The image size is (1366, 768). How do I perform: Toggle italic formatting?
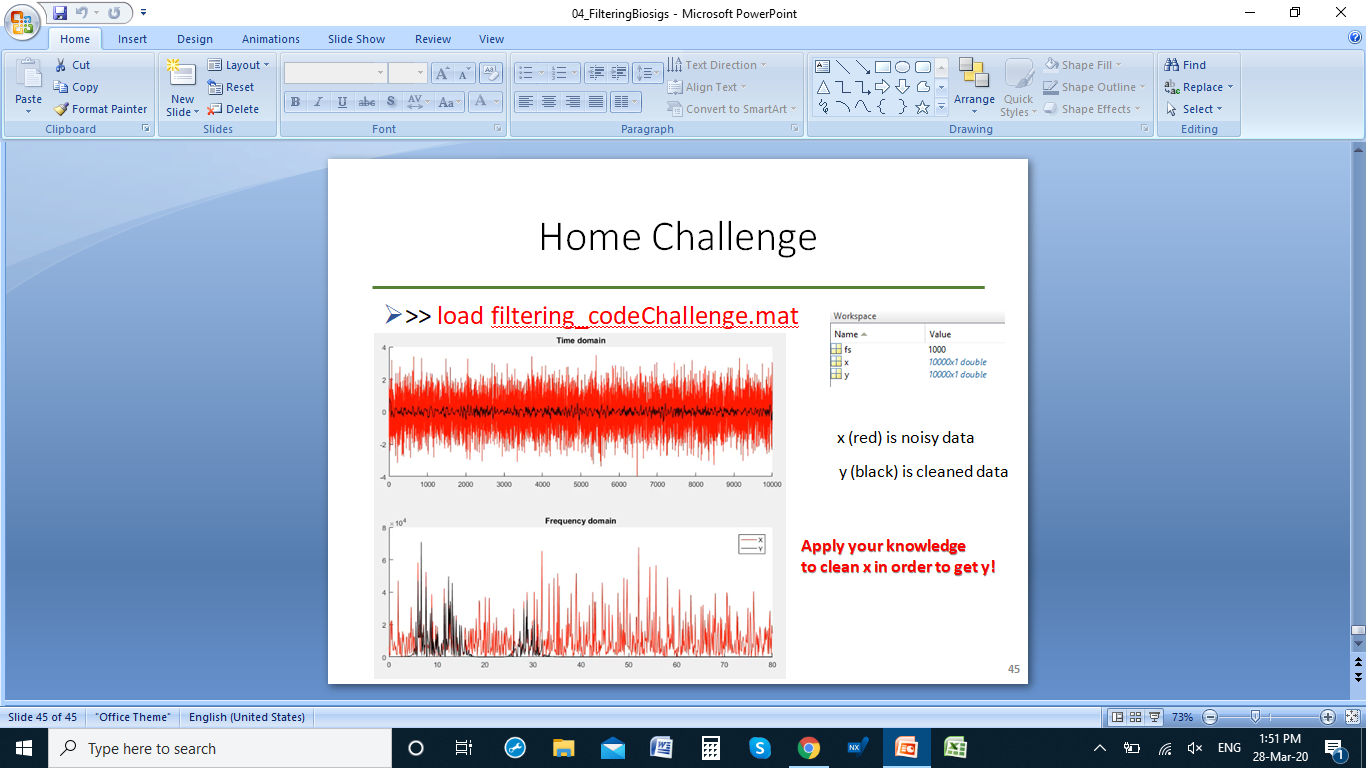[x=318, y=101]
